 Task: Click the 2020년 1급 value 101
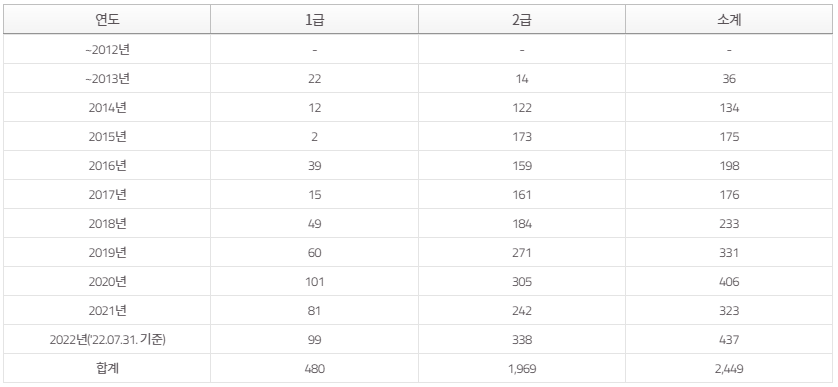[314, 281]
